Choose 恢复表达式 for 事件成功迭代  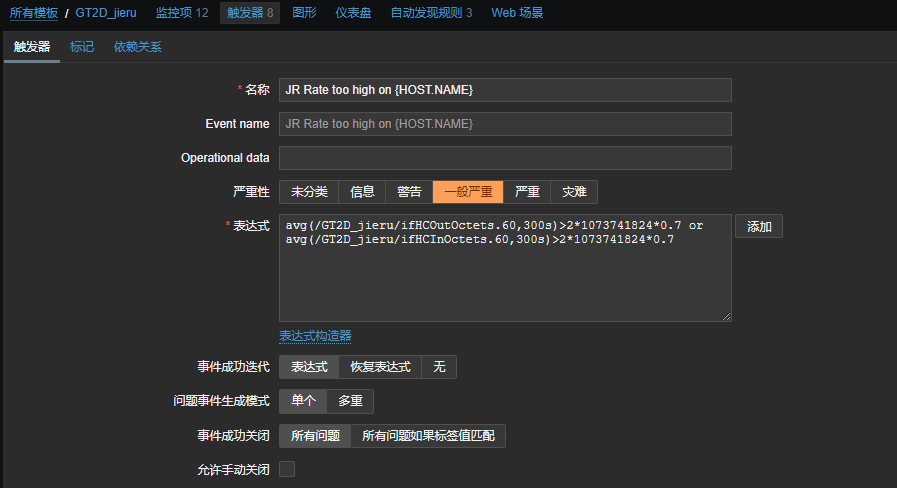coord(380,367)
